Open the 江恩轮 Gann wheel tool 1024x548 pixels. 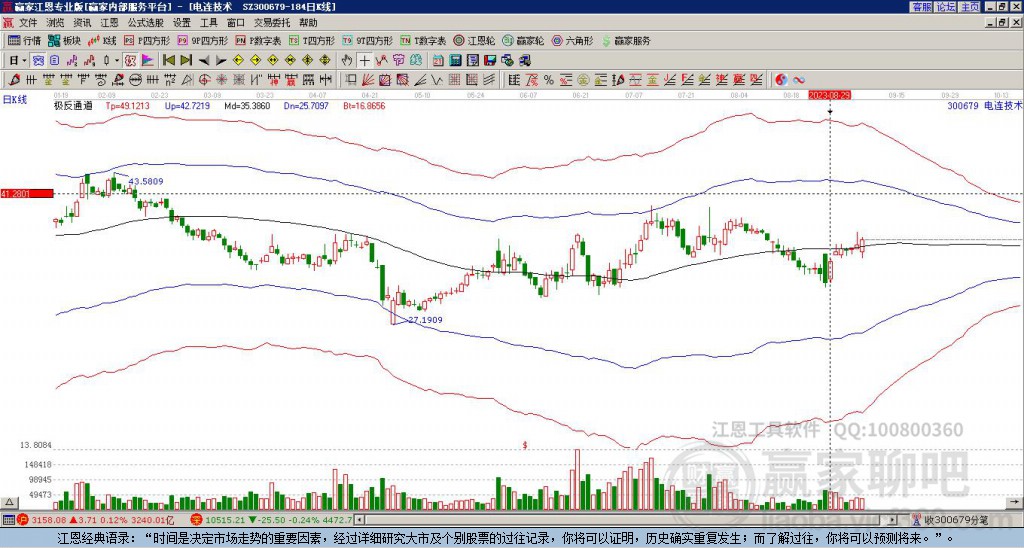474,40
